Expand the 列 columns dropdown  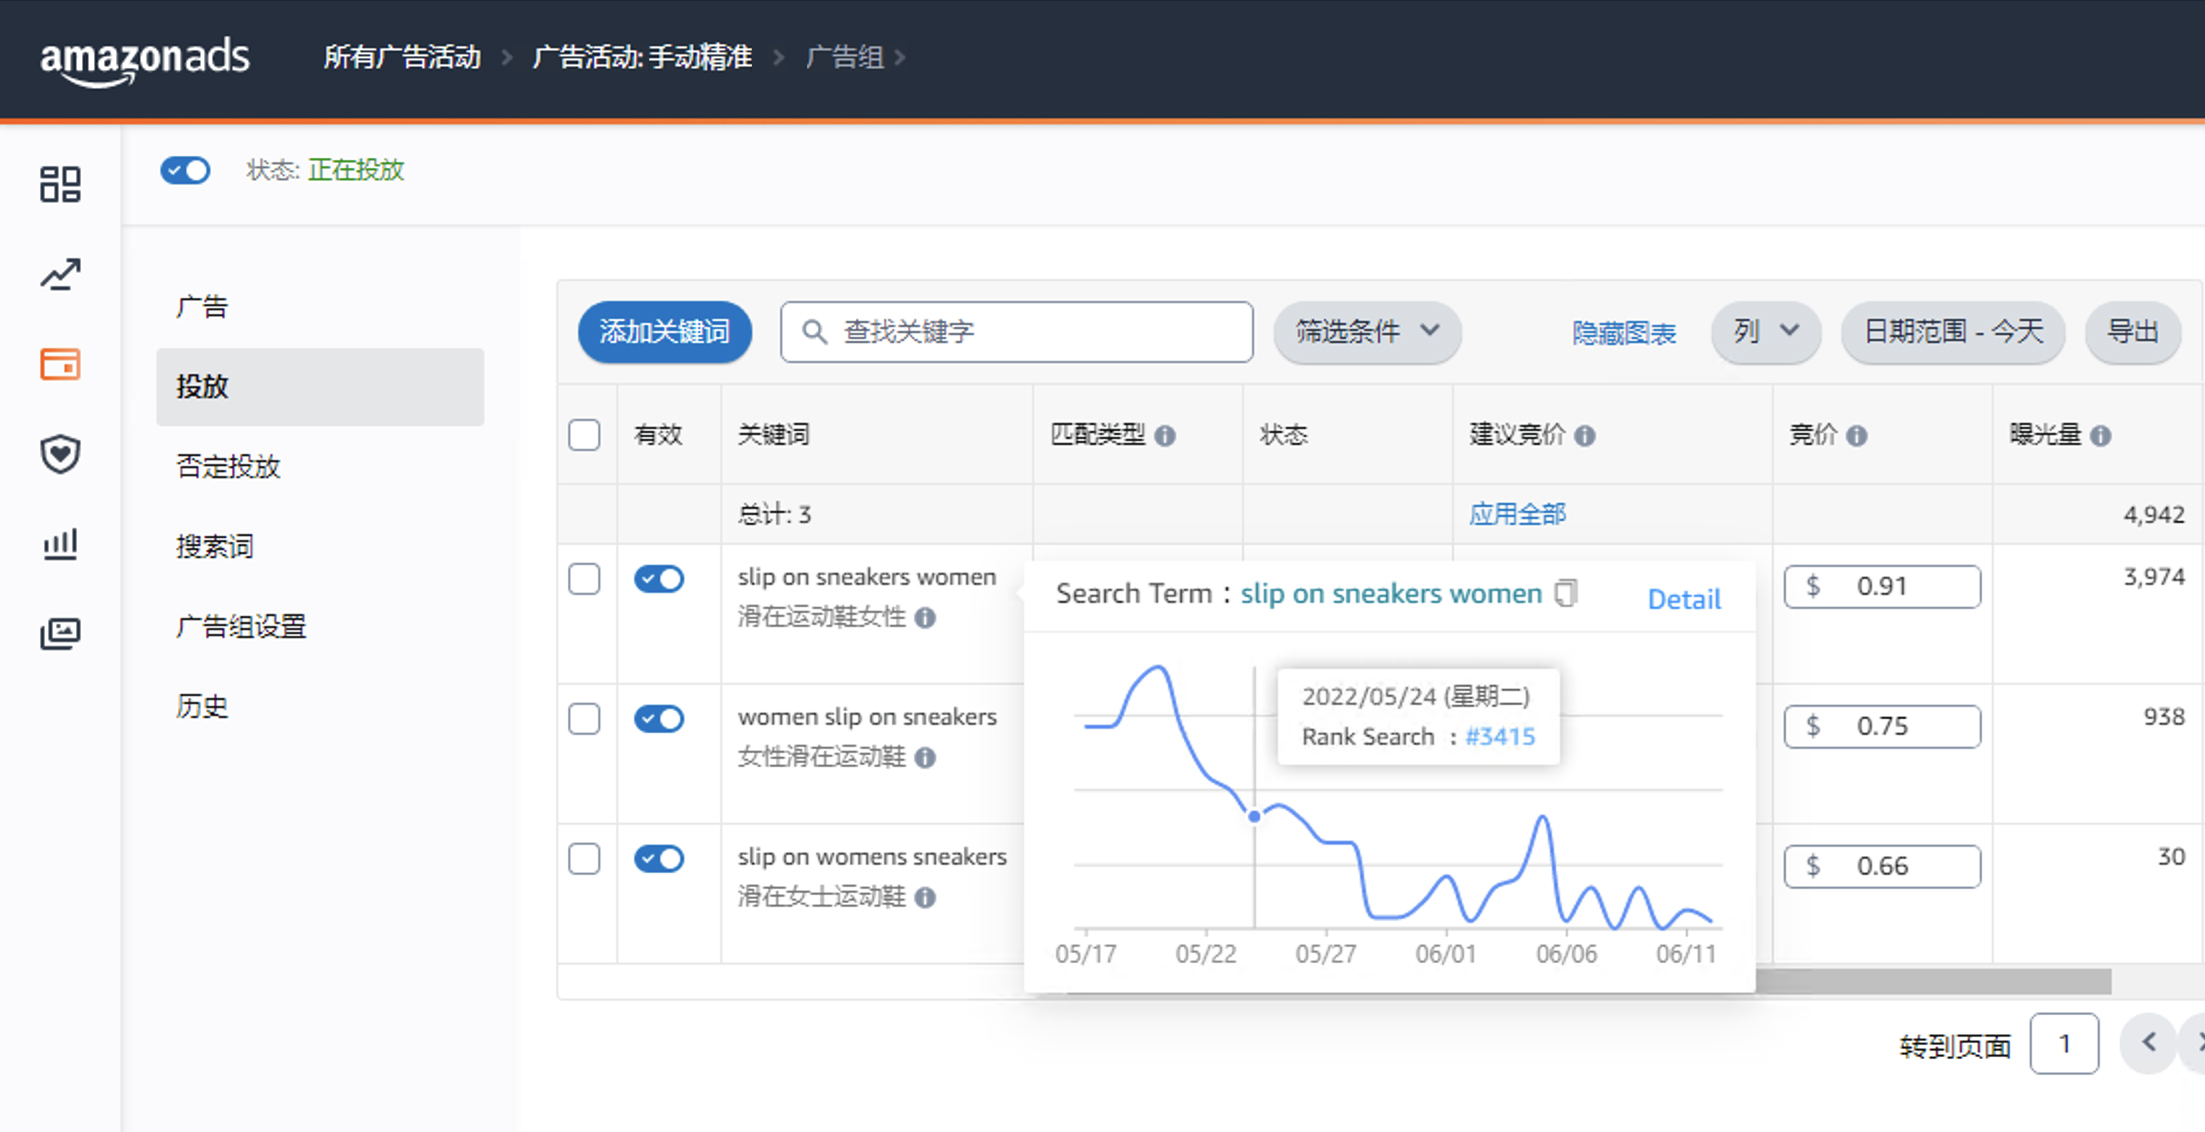click(x=1765, y=332)
